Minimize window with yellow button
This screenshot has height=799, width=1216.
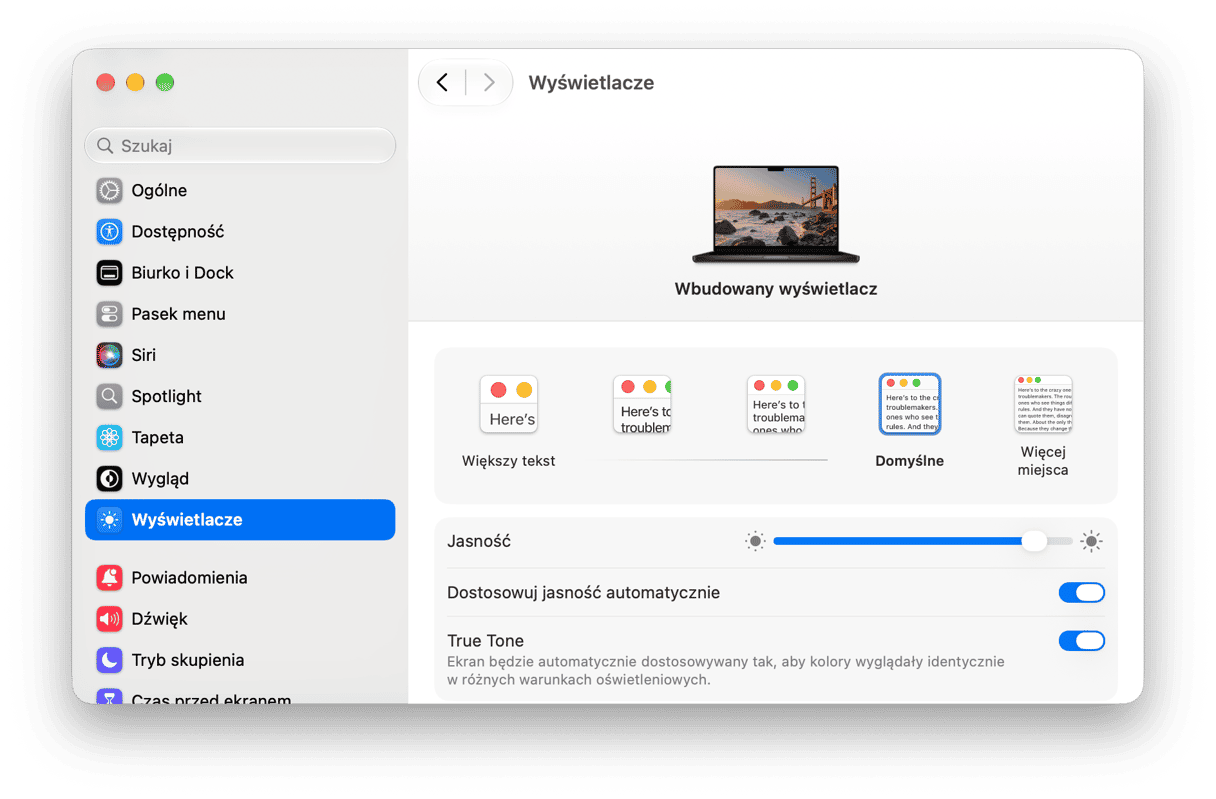pos(135,82)
